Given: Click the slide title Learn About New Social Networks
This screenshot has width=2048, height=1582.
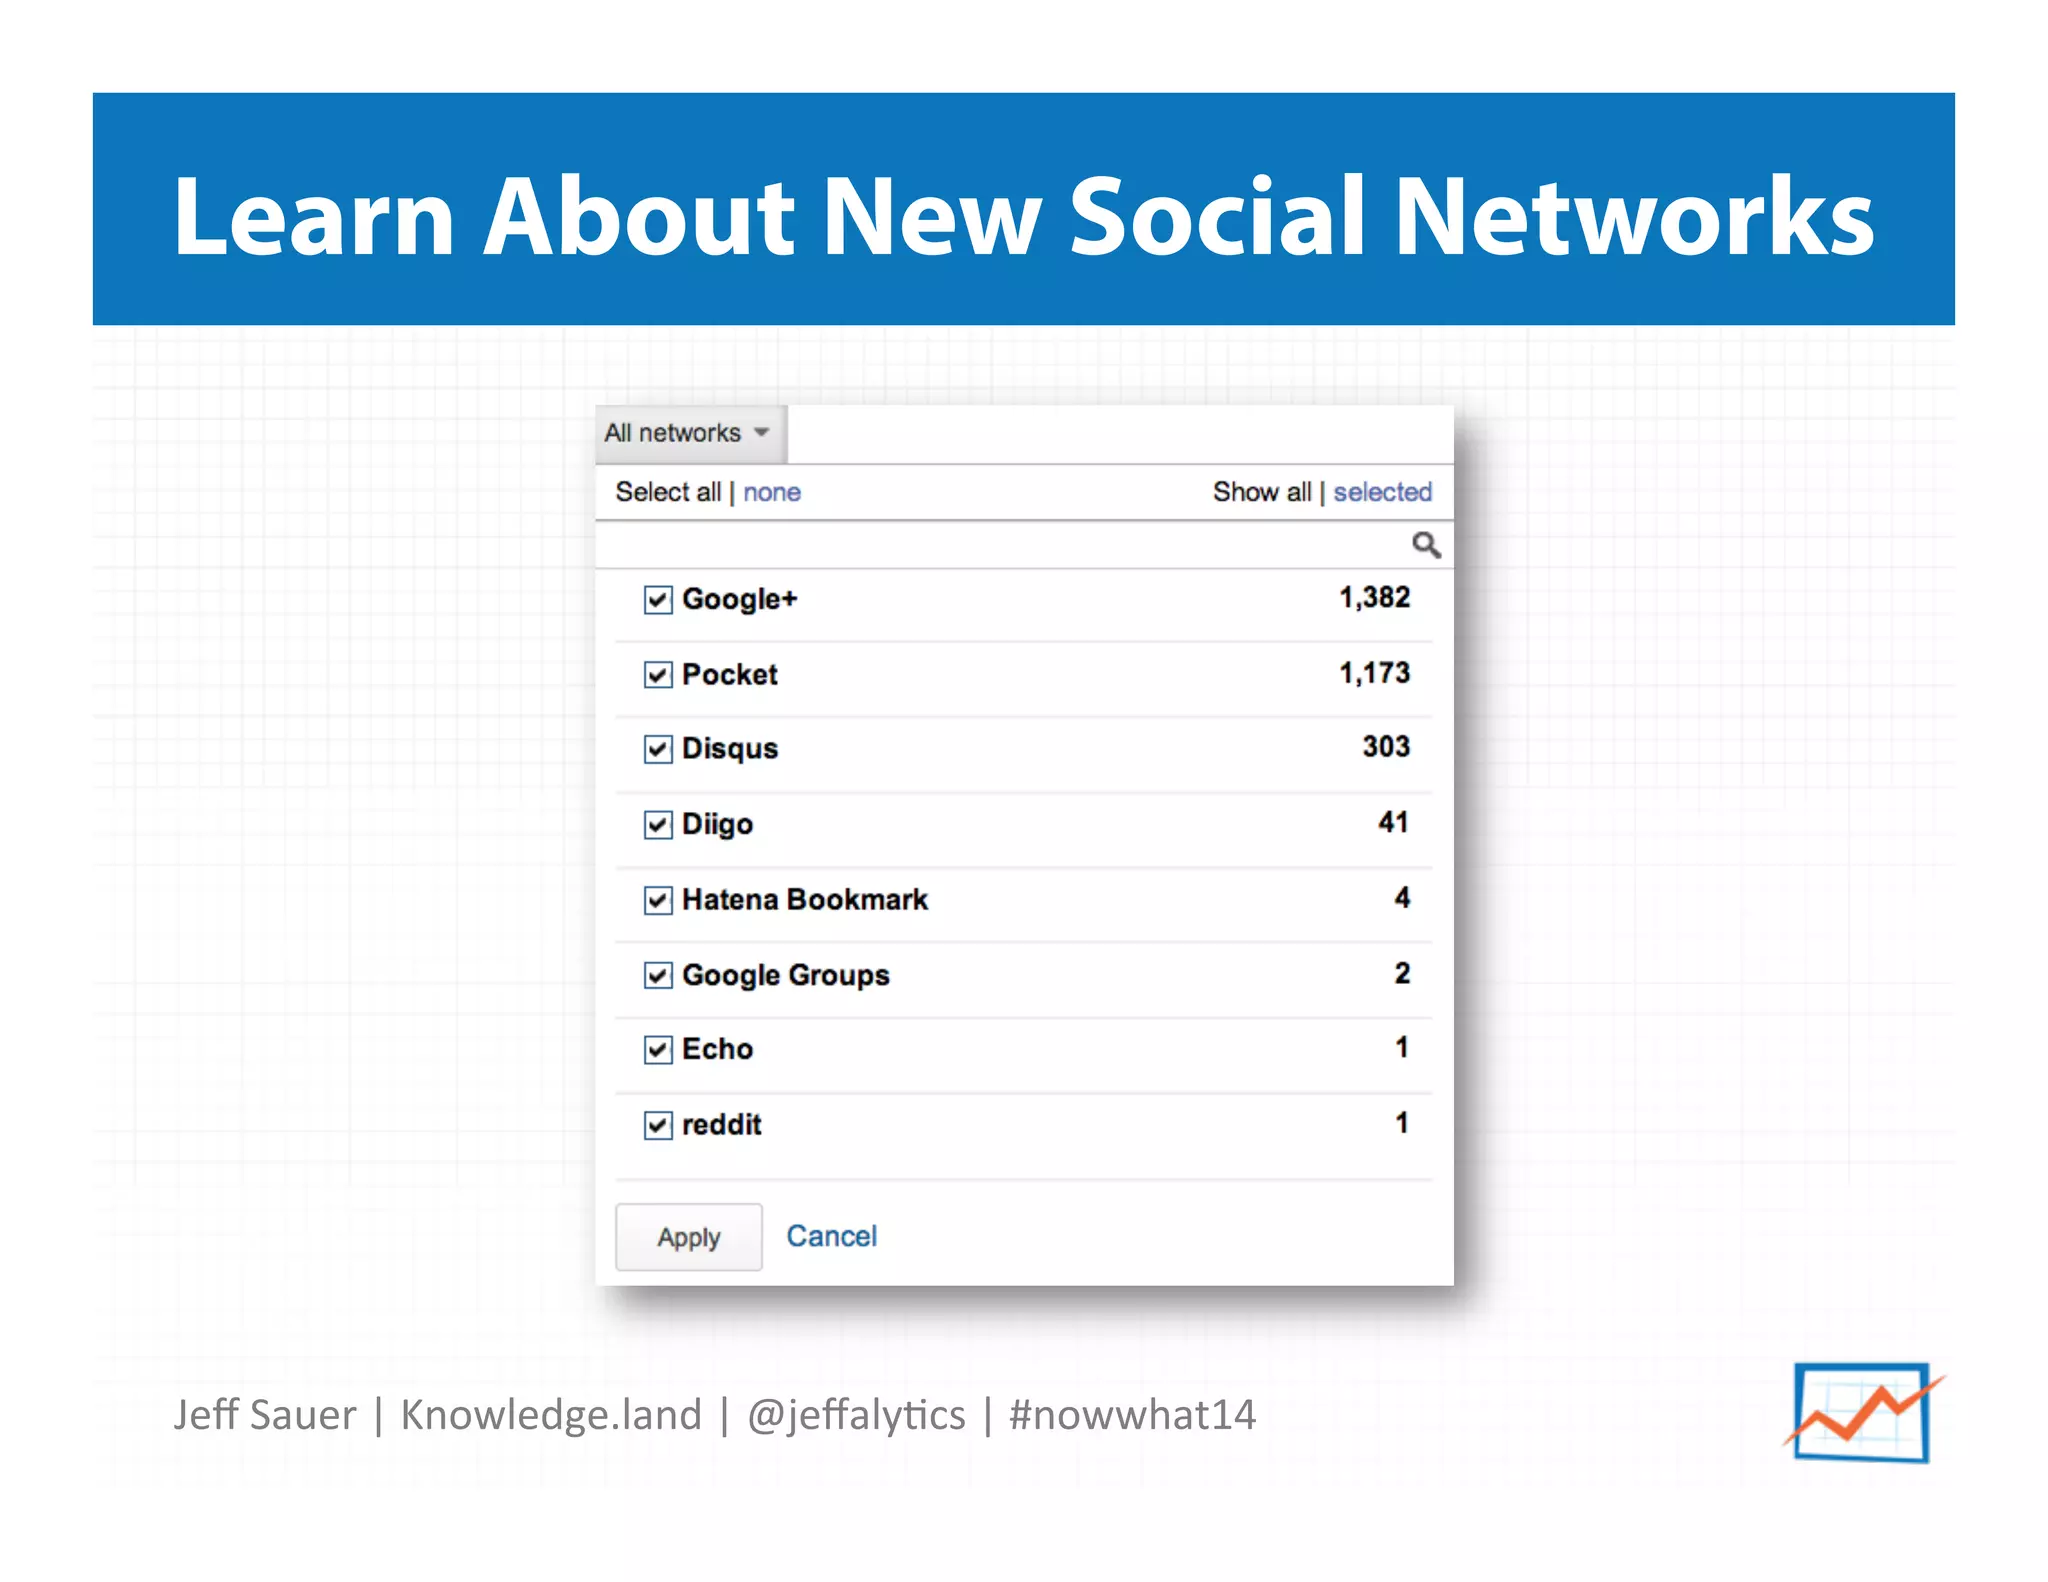Looking at the screenshot, I should click(1023, 215).
